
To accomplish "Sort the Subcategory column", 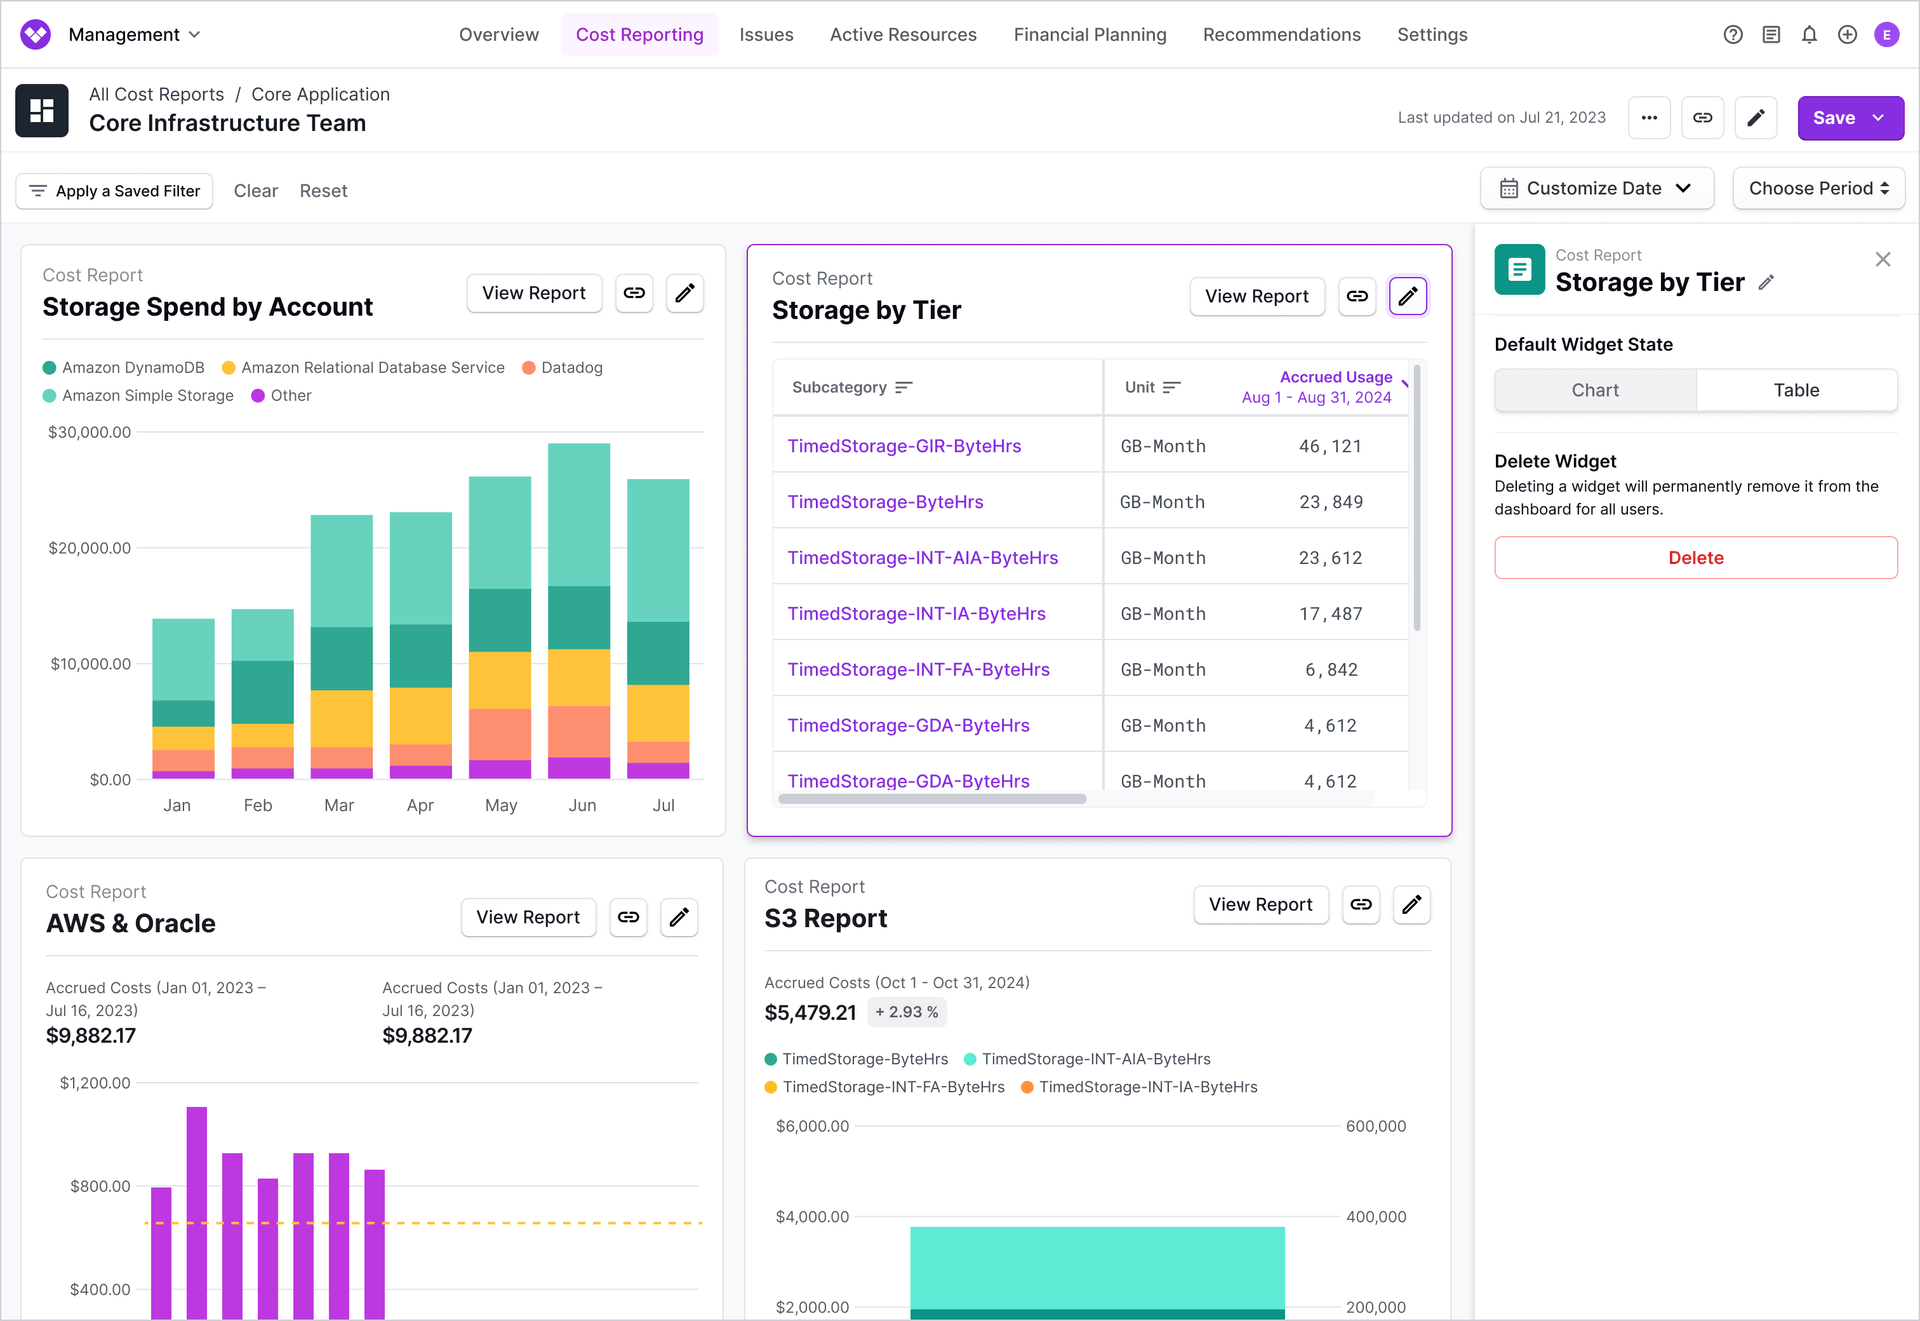I will [904, 388].
